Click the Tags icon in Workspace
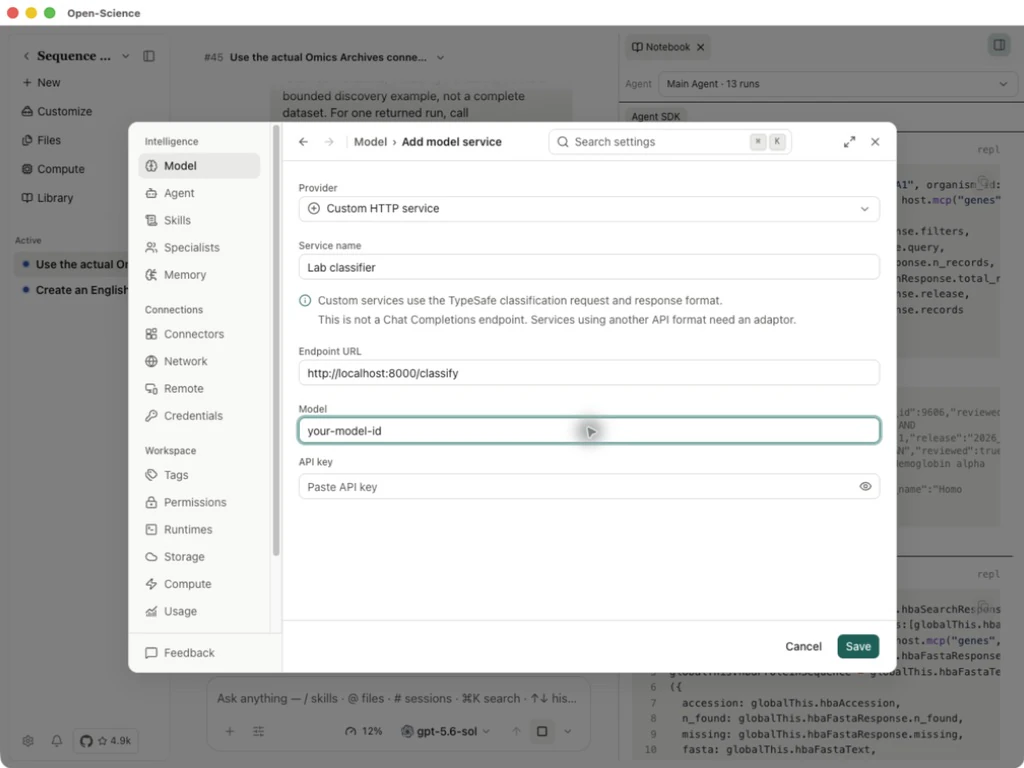1024x768 pixels. point(152,475)
